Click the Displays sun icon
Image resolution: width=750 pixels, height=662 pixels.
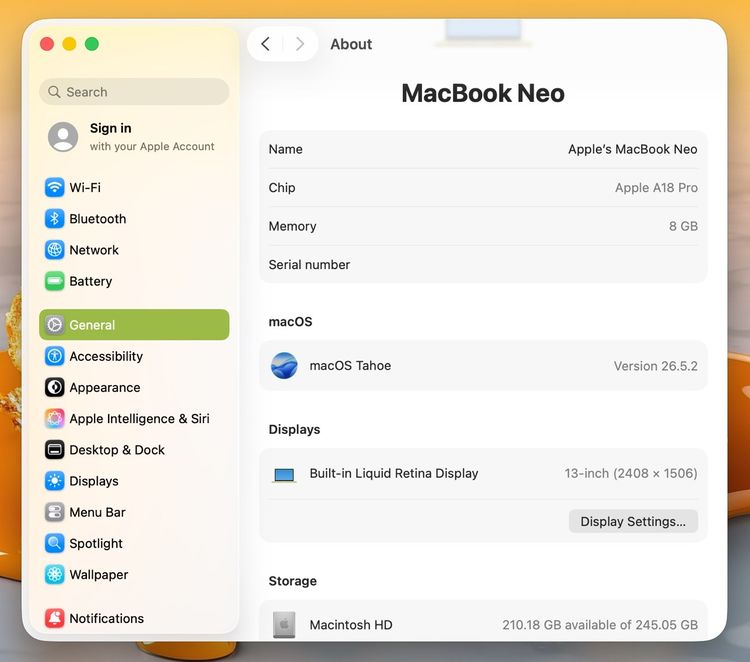coord(55,481)
